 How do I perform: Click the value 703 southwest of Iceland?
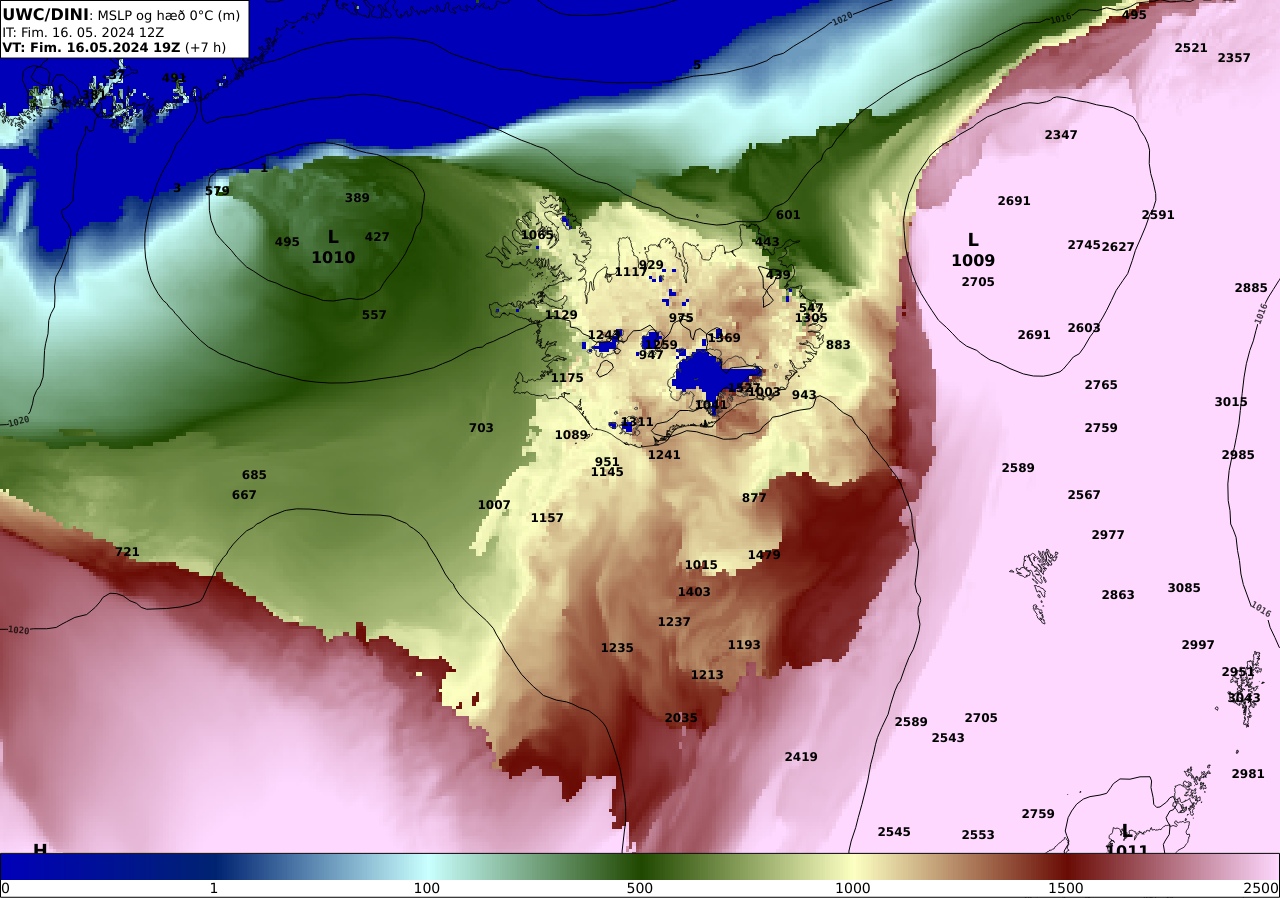481,428
